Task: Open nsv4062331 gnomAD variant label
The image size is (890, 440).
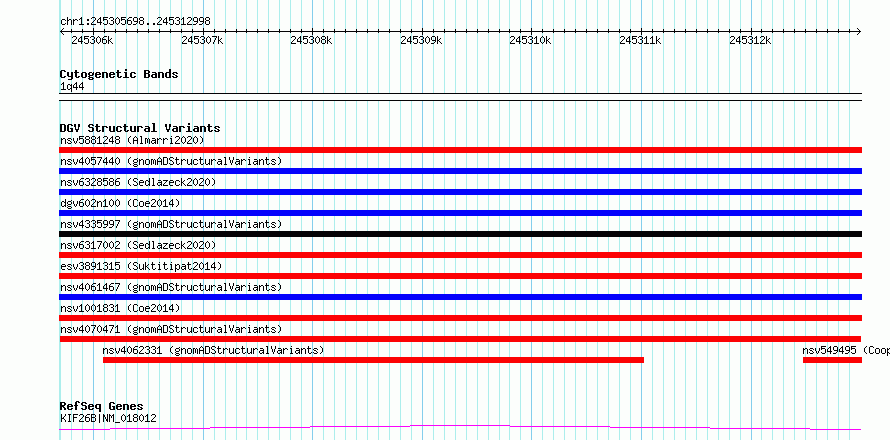Action: 213,350
